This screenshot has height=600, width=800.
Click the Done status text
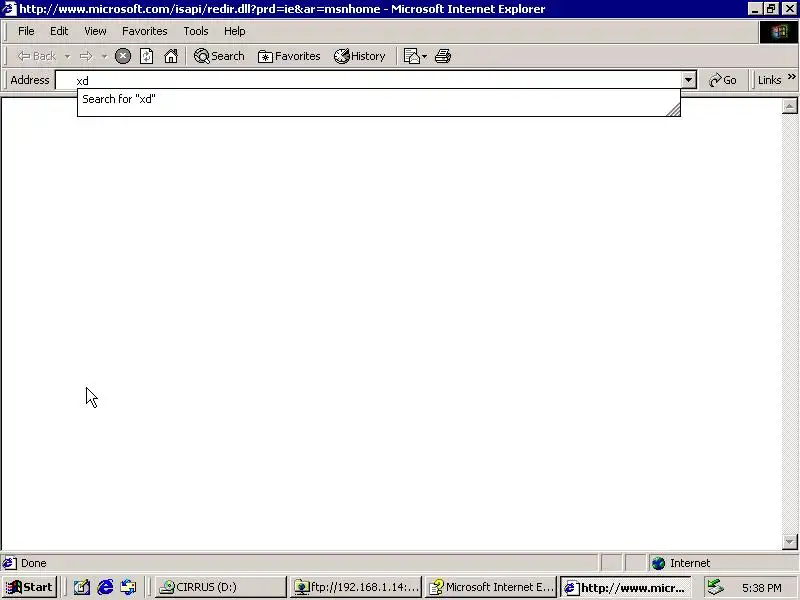pyautogui.click(x=34, y=563)
